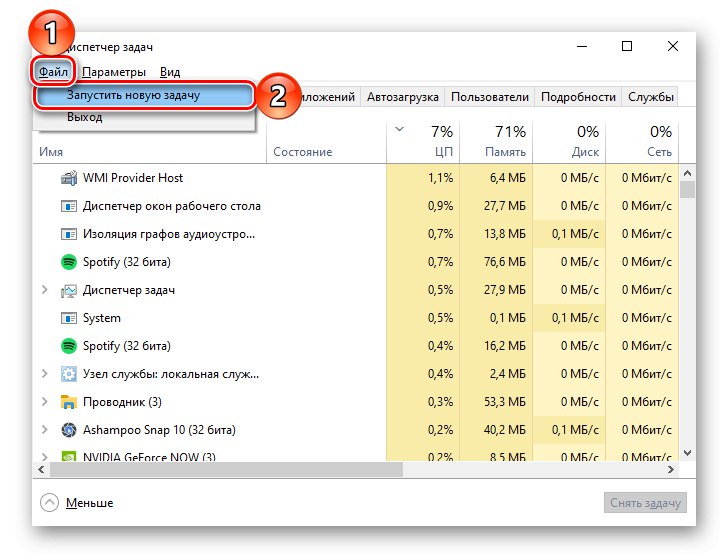728x558 pixels.
Task: Click the vertical scrollbar down arrow
Action: [x=688, y=453]
